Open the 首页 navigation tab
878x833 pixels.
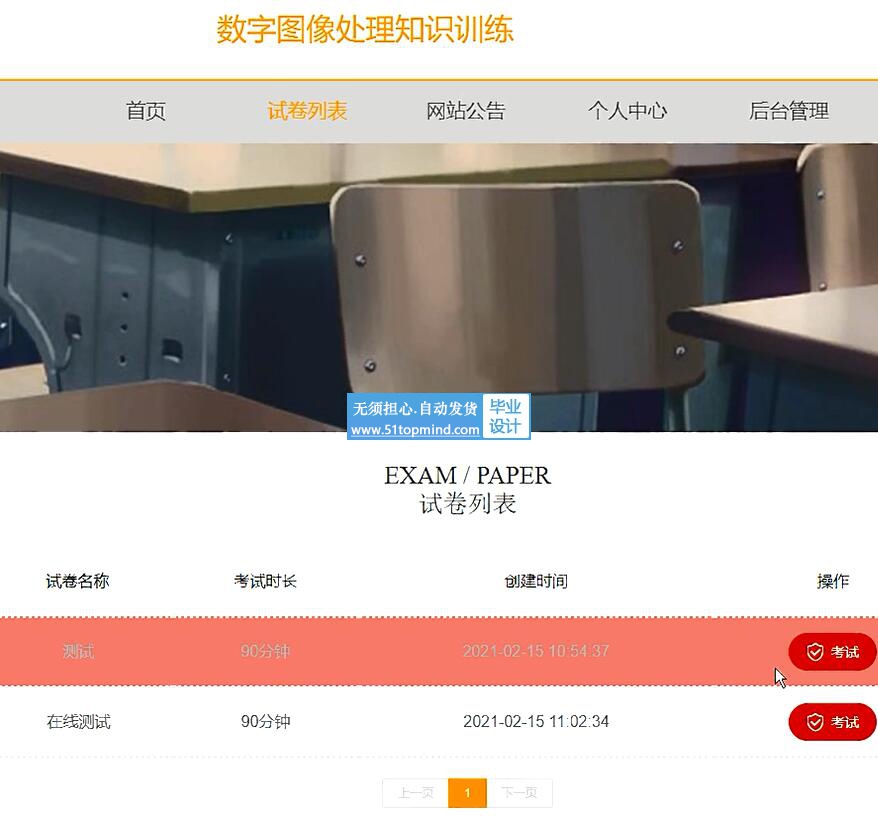coord(146,111)
